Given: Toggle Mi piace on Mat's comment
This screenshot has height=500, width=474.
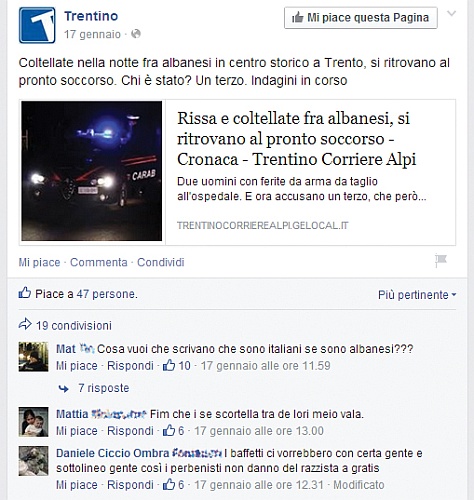Looking at the screenshot, I should tap(77, 366).
